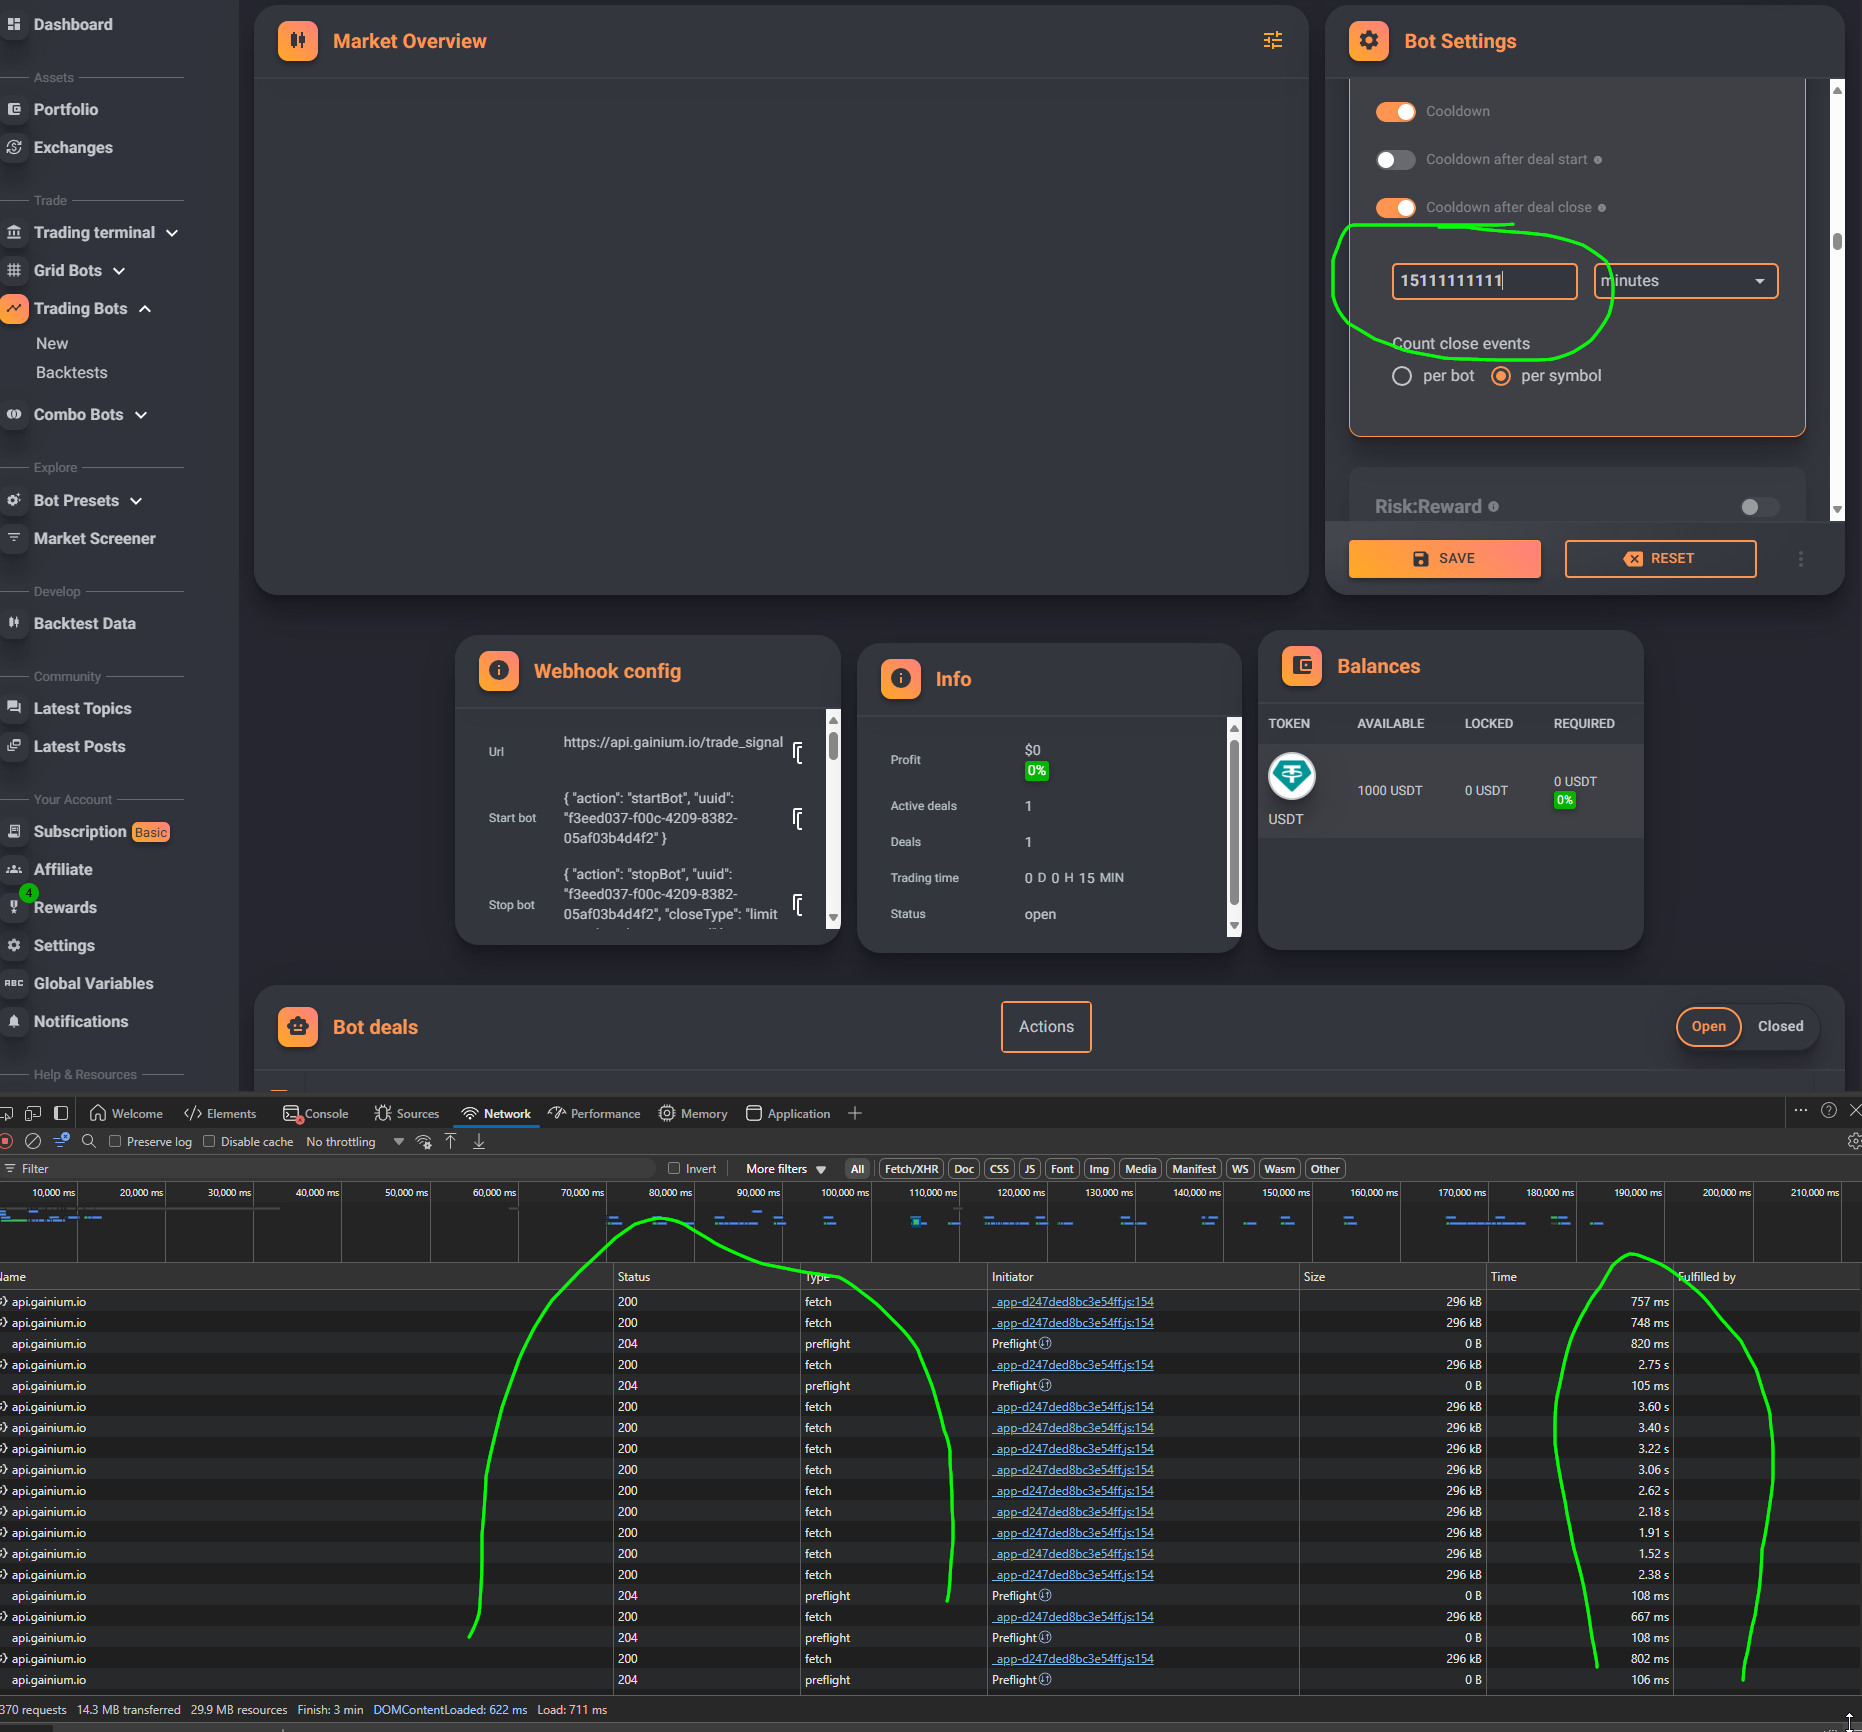Click the RESET button
The height and width of the screenshot is (1732, 1862).
(x=1660, y=559)
